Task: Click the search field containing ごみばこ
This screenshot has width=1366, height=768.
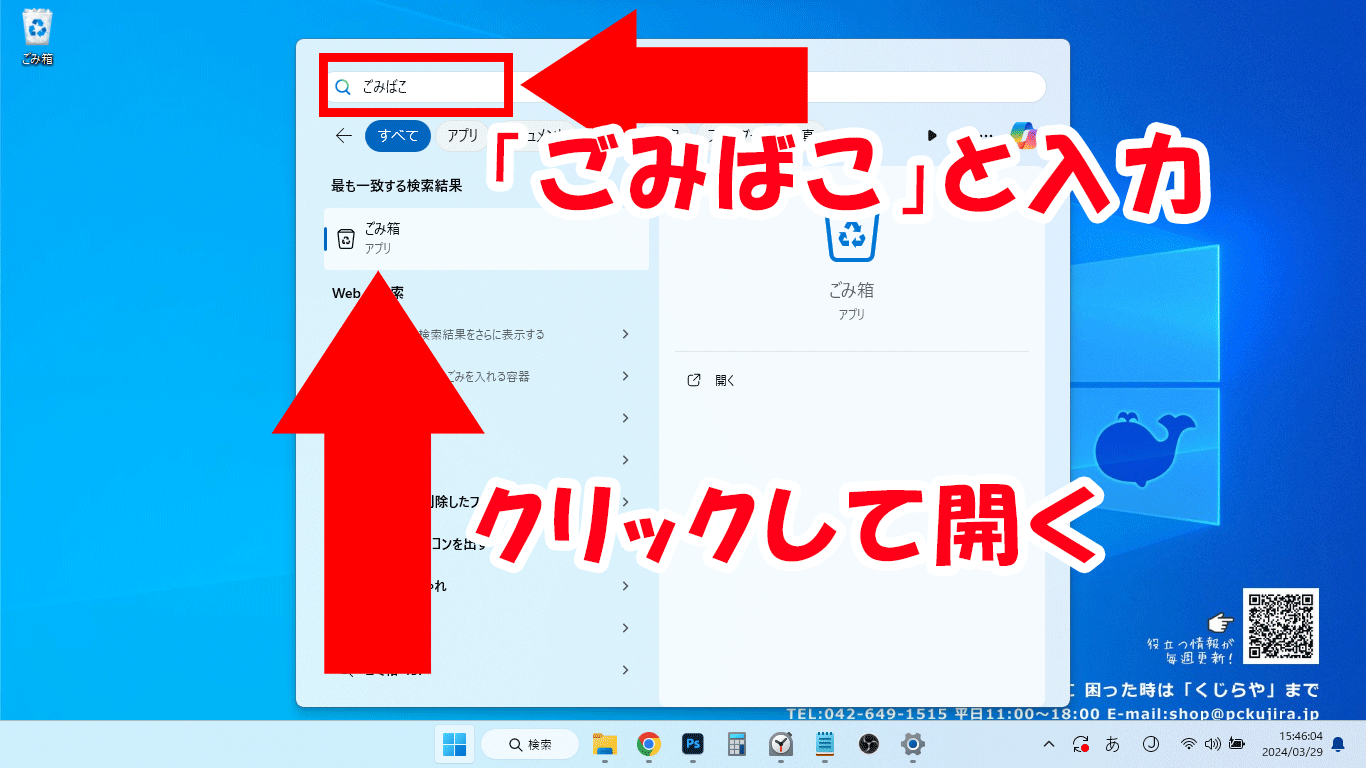Action: 685,87
